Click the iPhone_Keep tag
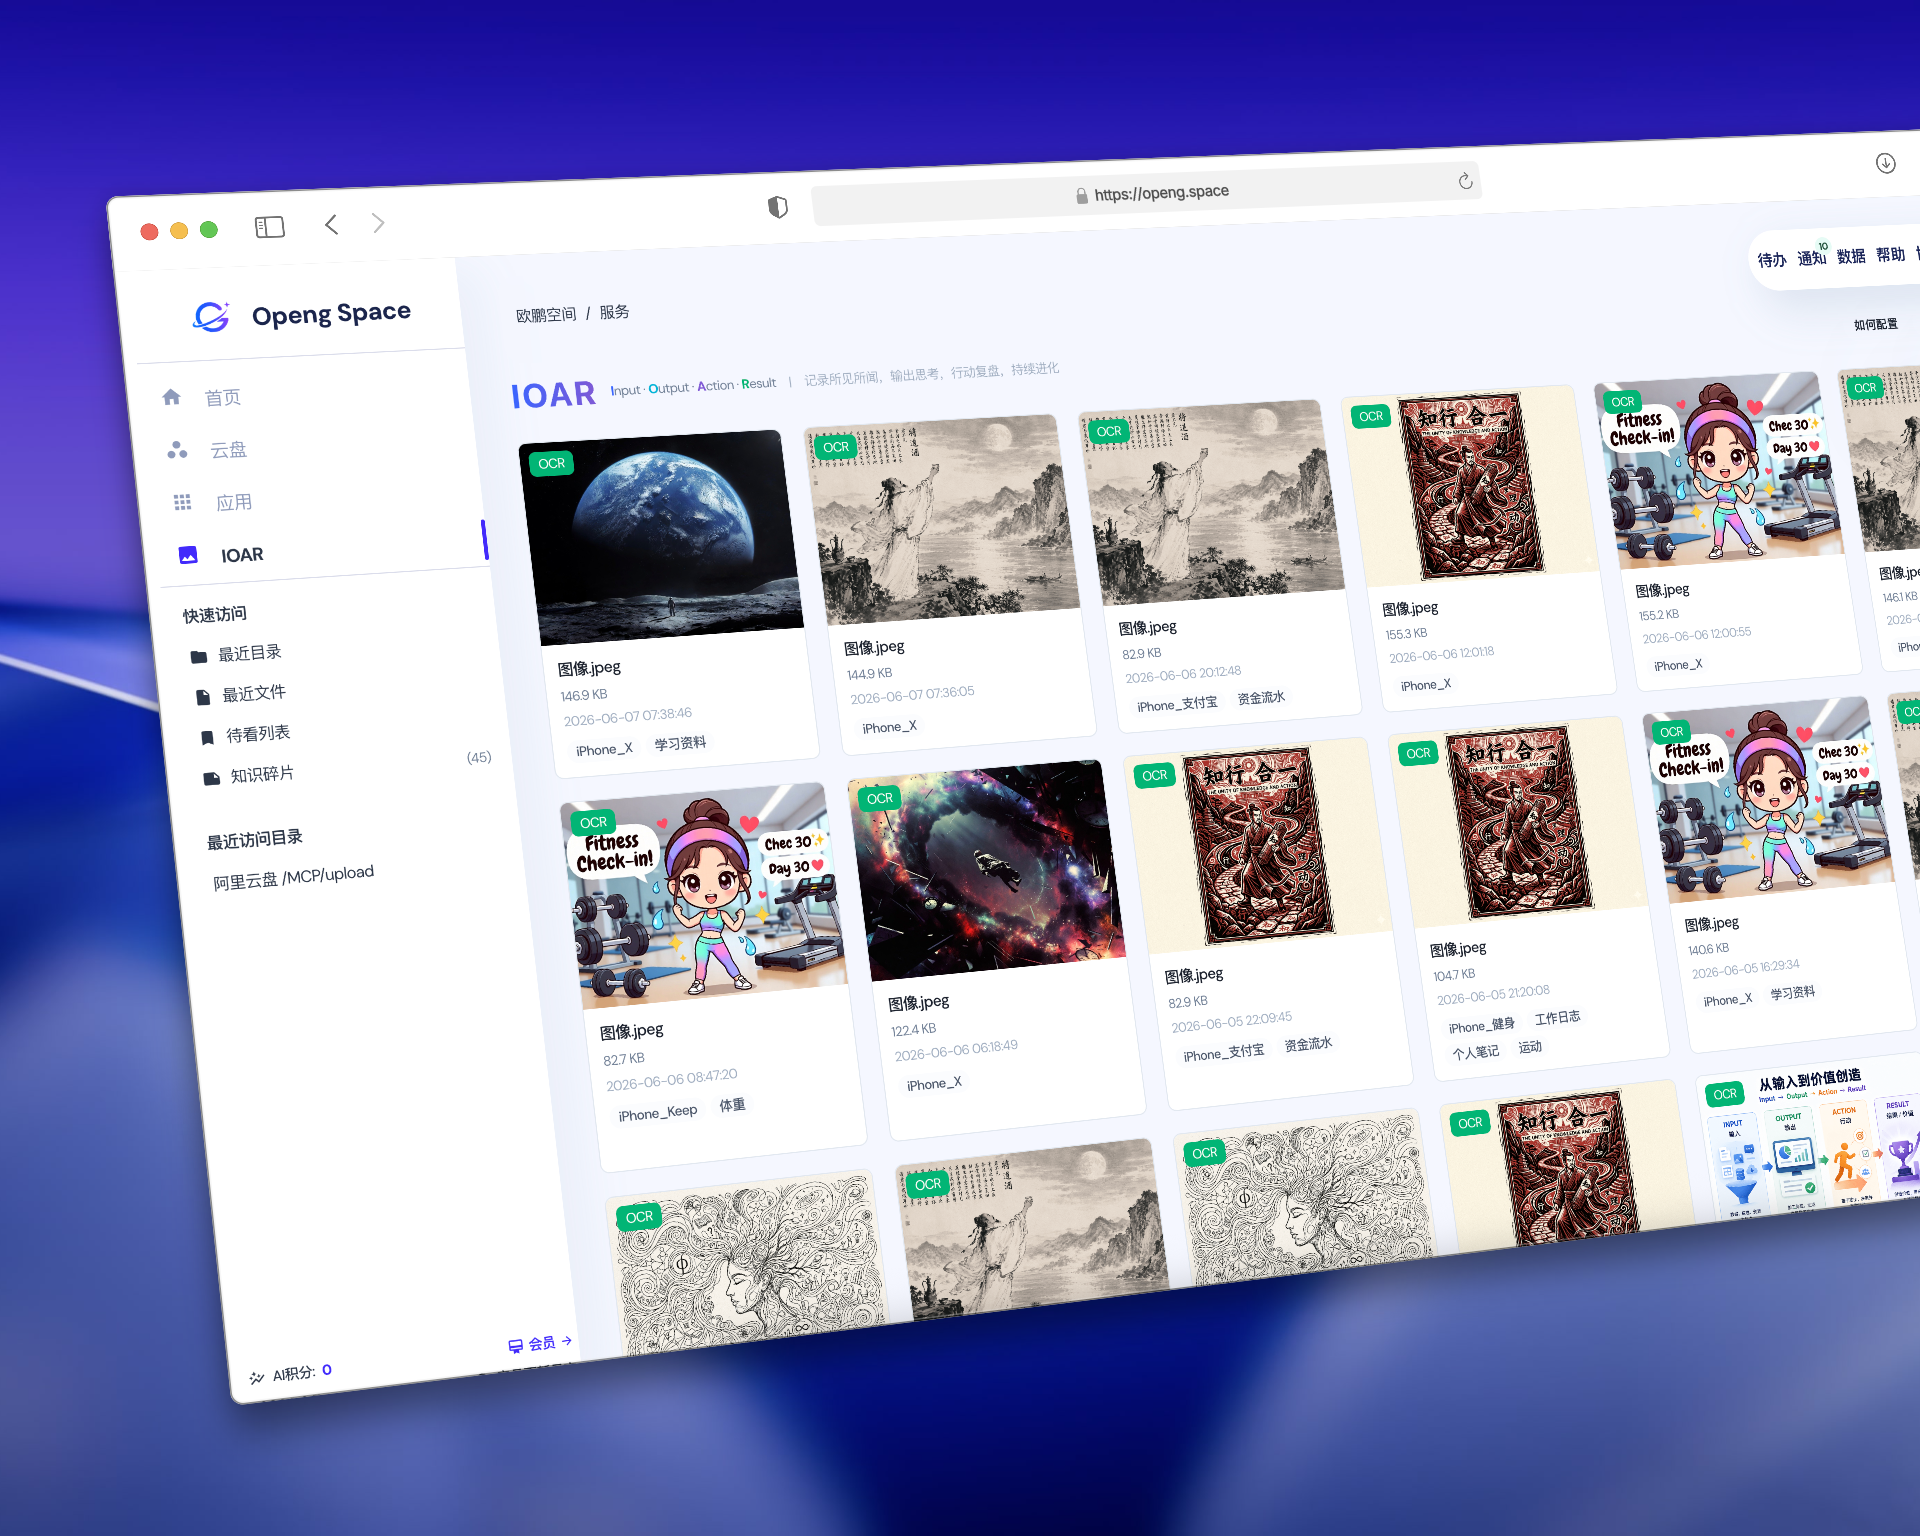Image resolution: width=1920 pixels, height=1536 pixels. [657, 1112]
